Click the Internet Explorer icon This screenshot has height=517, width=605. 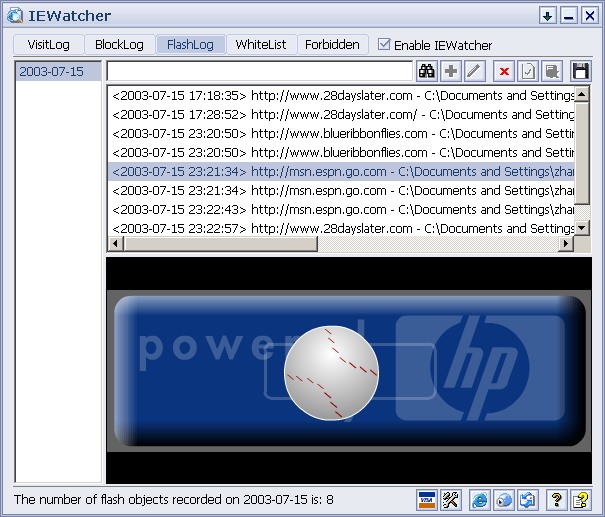tap(480, 500)
